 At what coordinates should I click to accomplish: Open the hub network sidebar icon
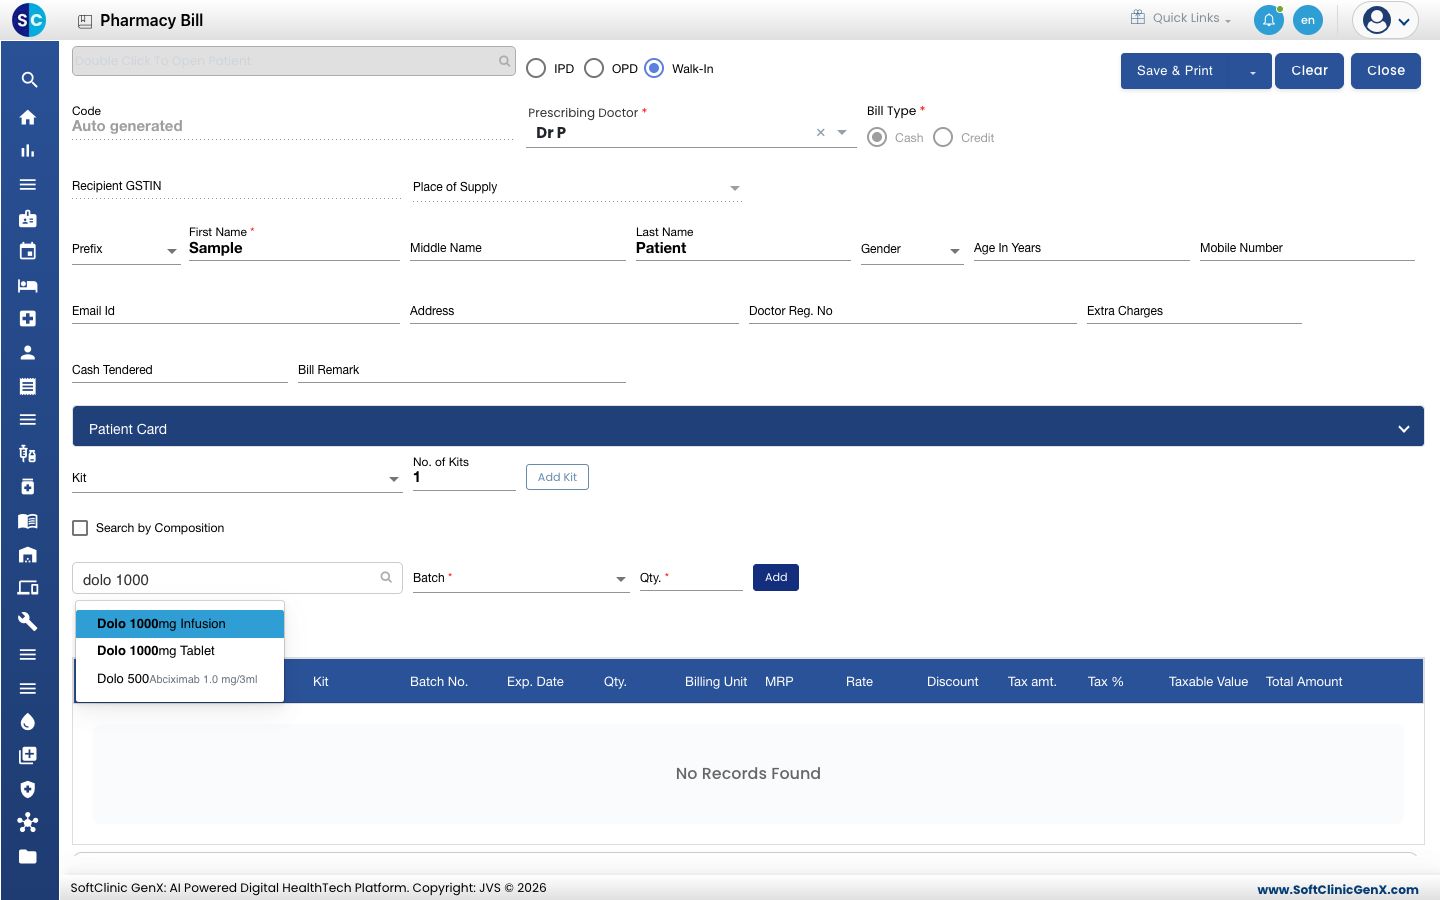pos(28,822)
